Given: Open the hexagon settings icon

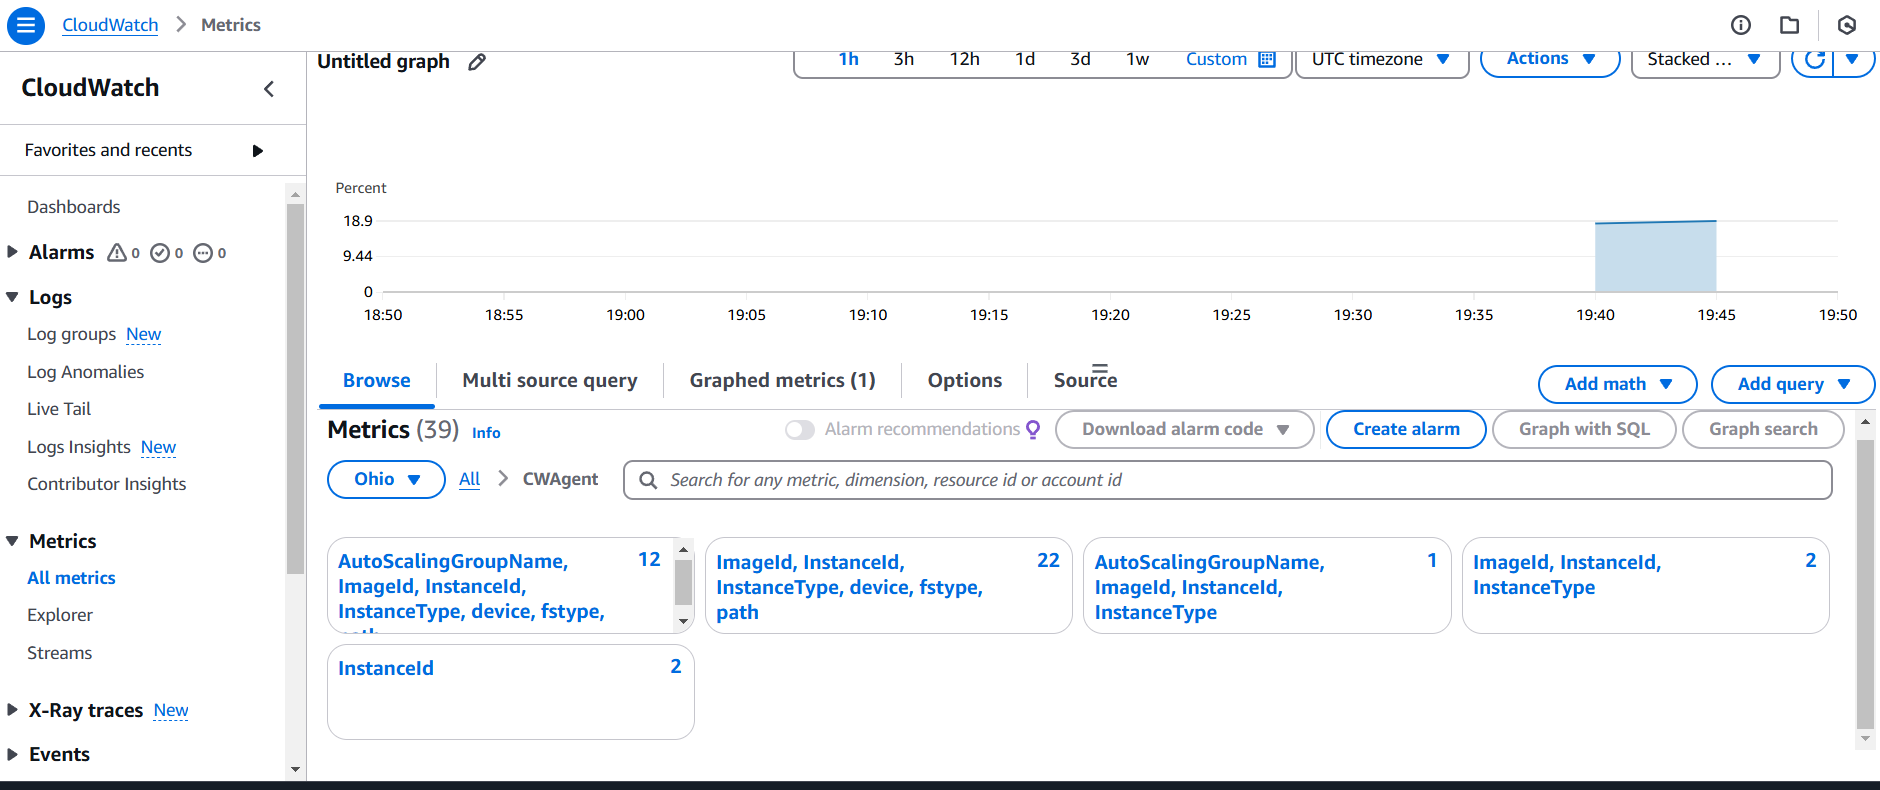Looking at the screenshot, I should click(x=1847, y=25).
